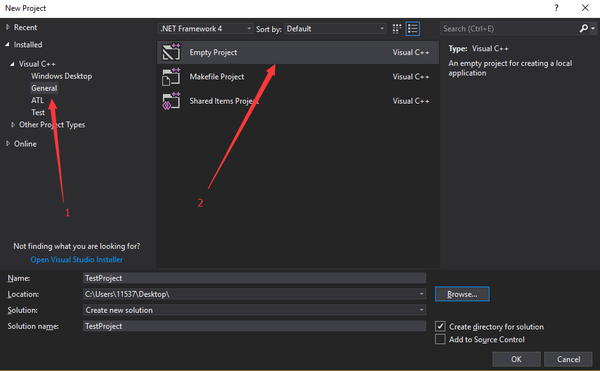Toggle Create directory for solution checkbox
The image size is (600, 371).
point(440,326)
